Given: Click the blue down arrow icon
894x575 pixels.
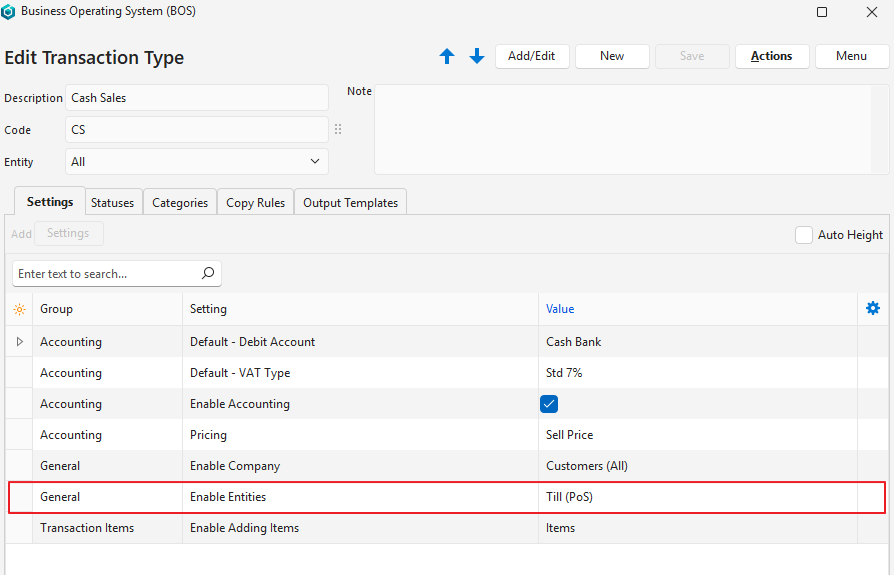Looking at the screenshot, I should [x=477, y=57].
